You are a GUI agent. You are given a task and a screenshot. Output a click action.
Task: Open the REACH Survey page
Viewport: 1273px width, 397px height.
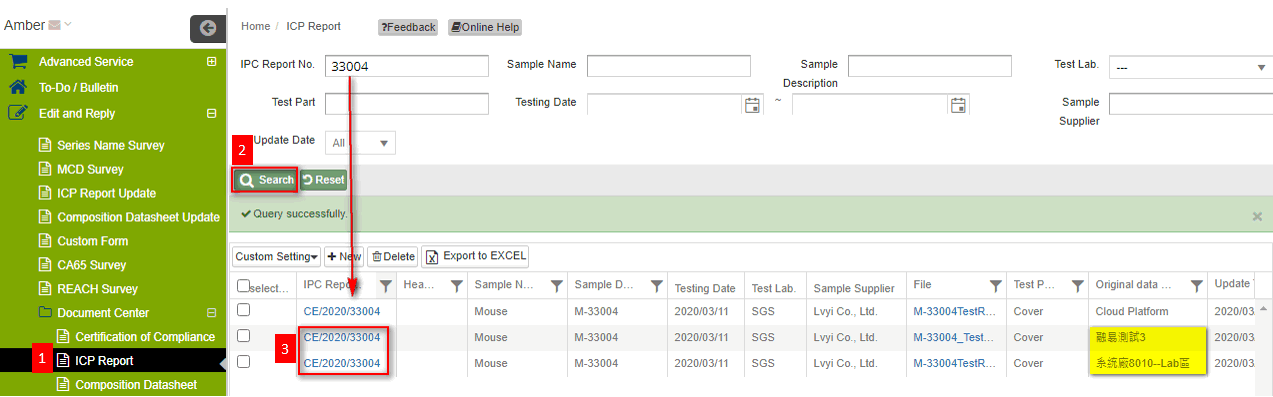(97, 289)
